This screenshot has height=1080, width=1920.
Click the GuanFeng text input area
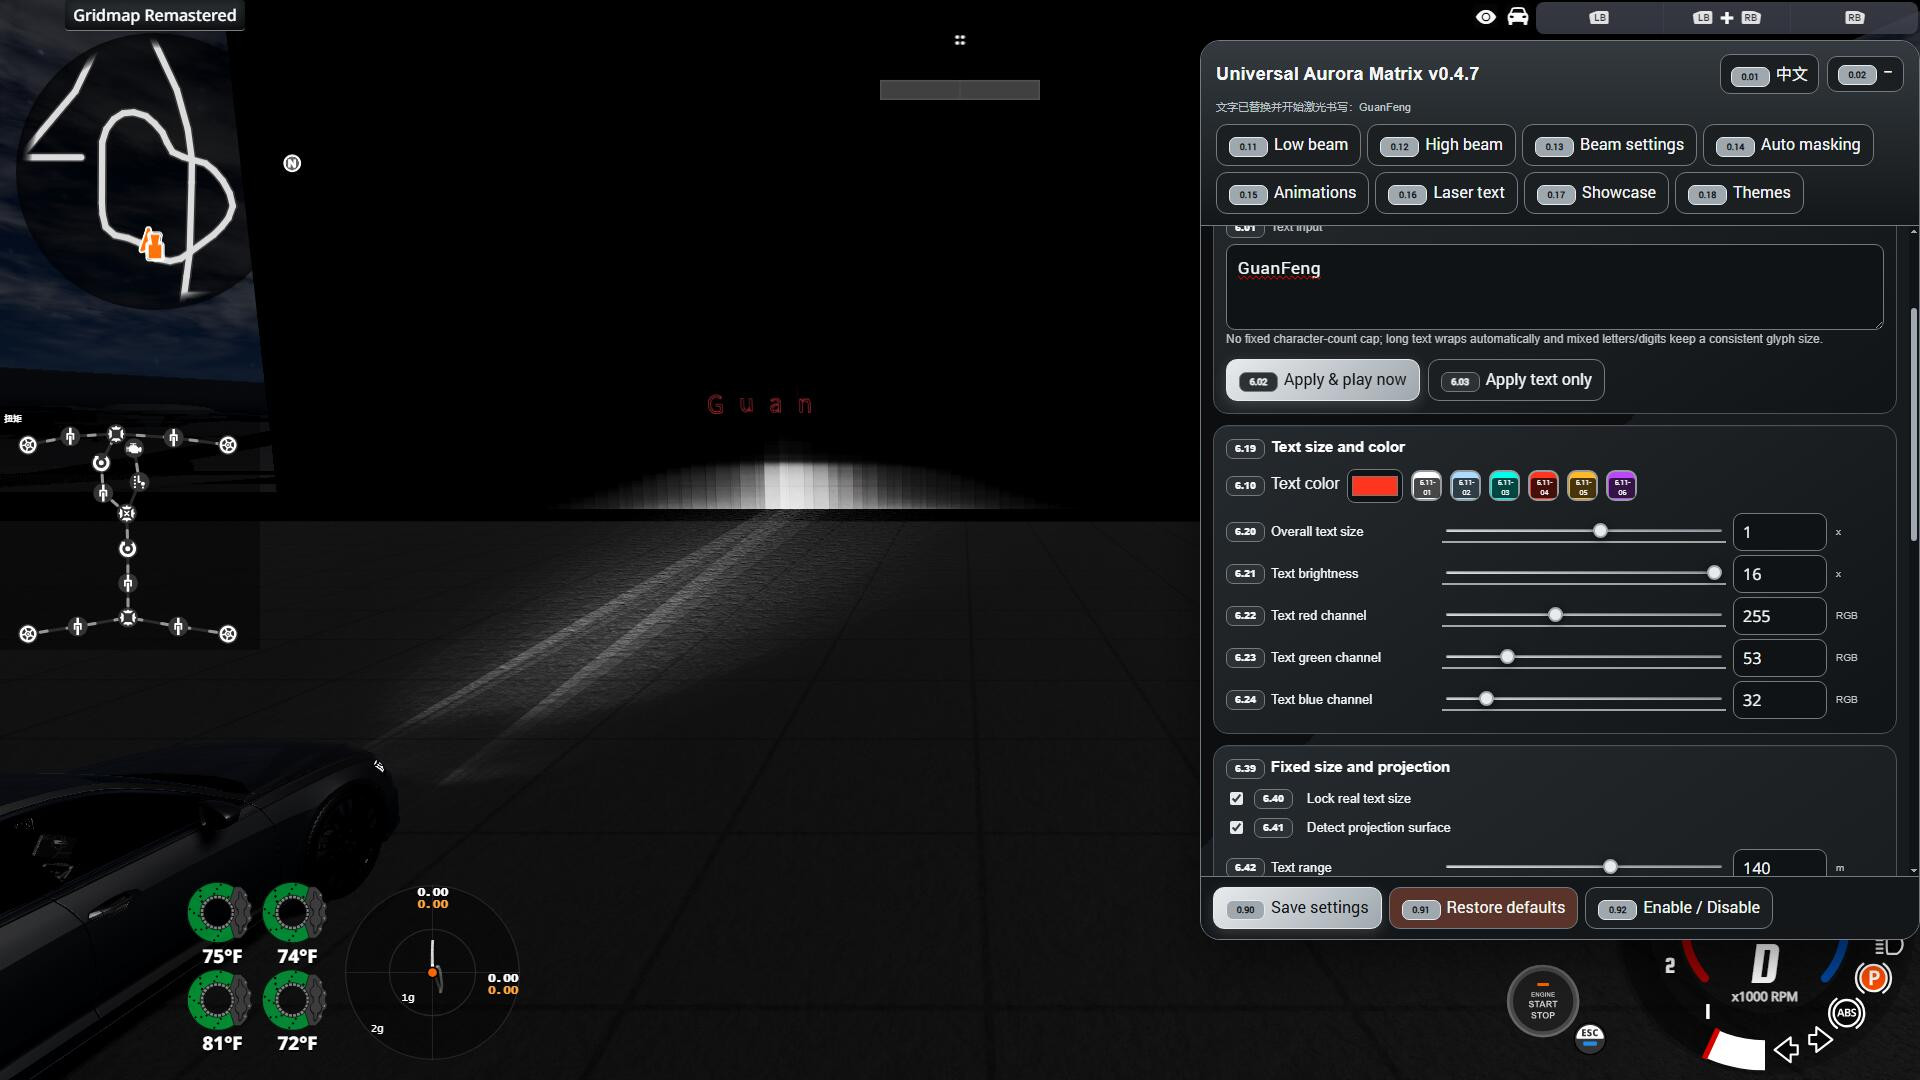tap(1554, 287)
